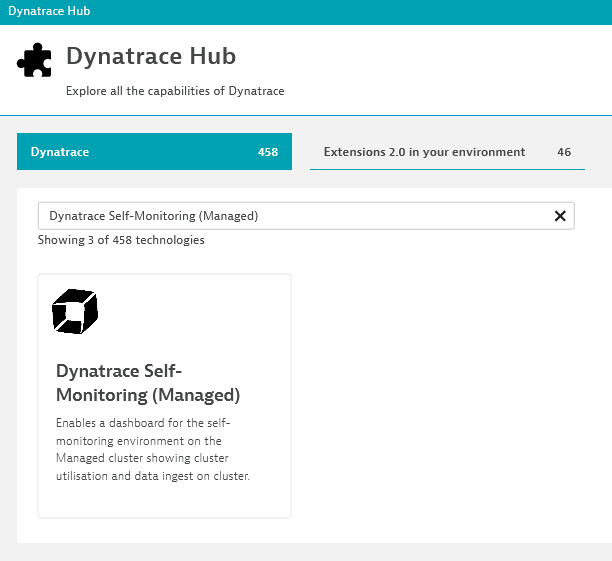The width and height of the screenshot is (612, 561).
Task: Click the card description starting 'Enables a dashboard'
Action: (x=153, y=449)
